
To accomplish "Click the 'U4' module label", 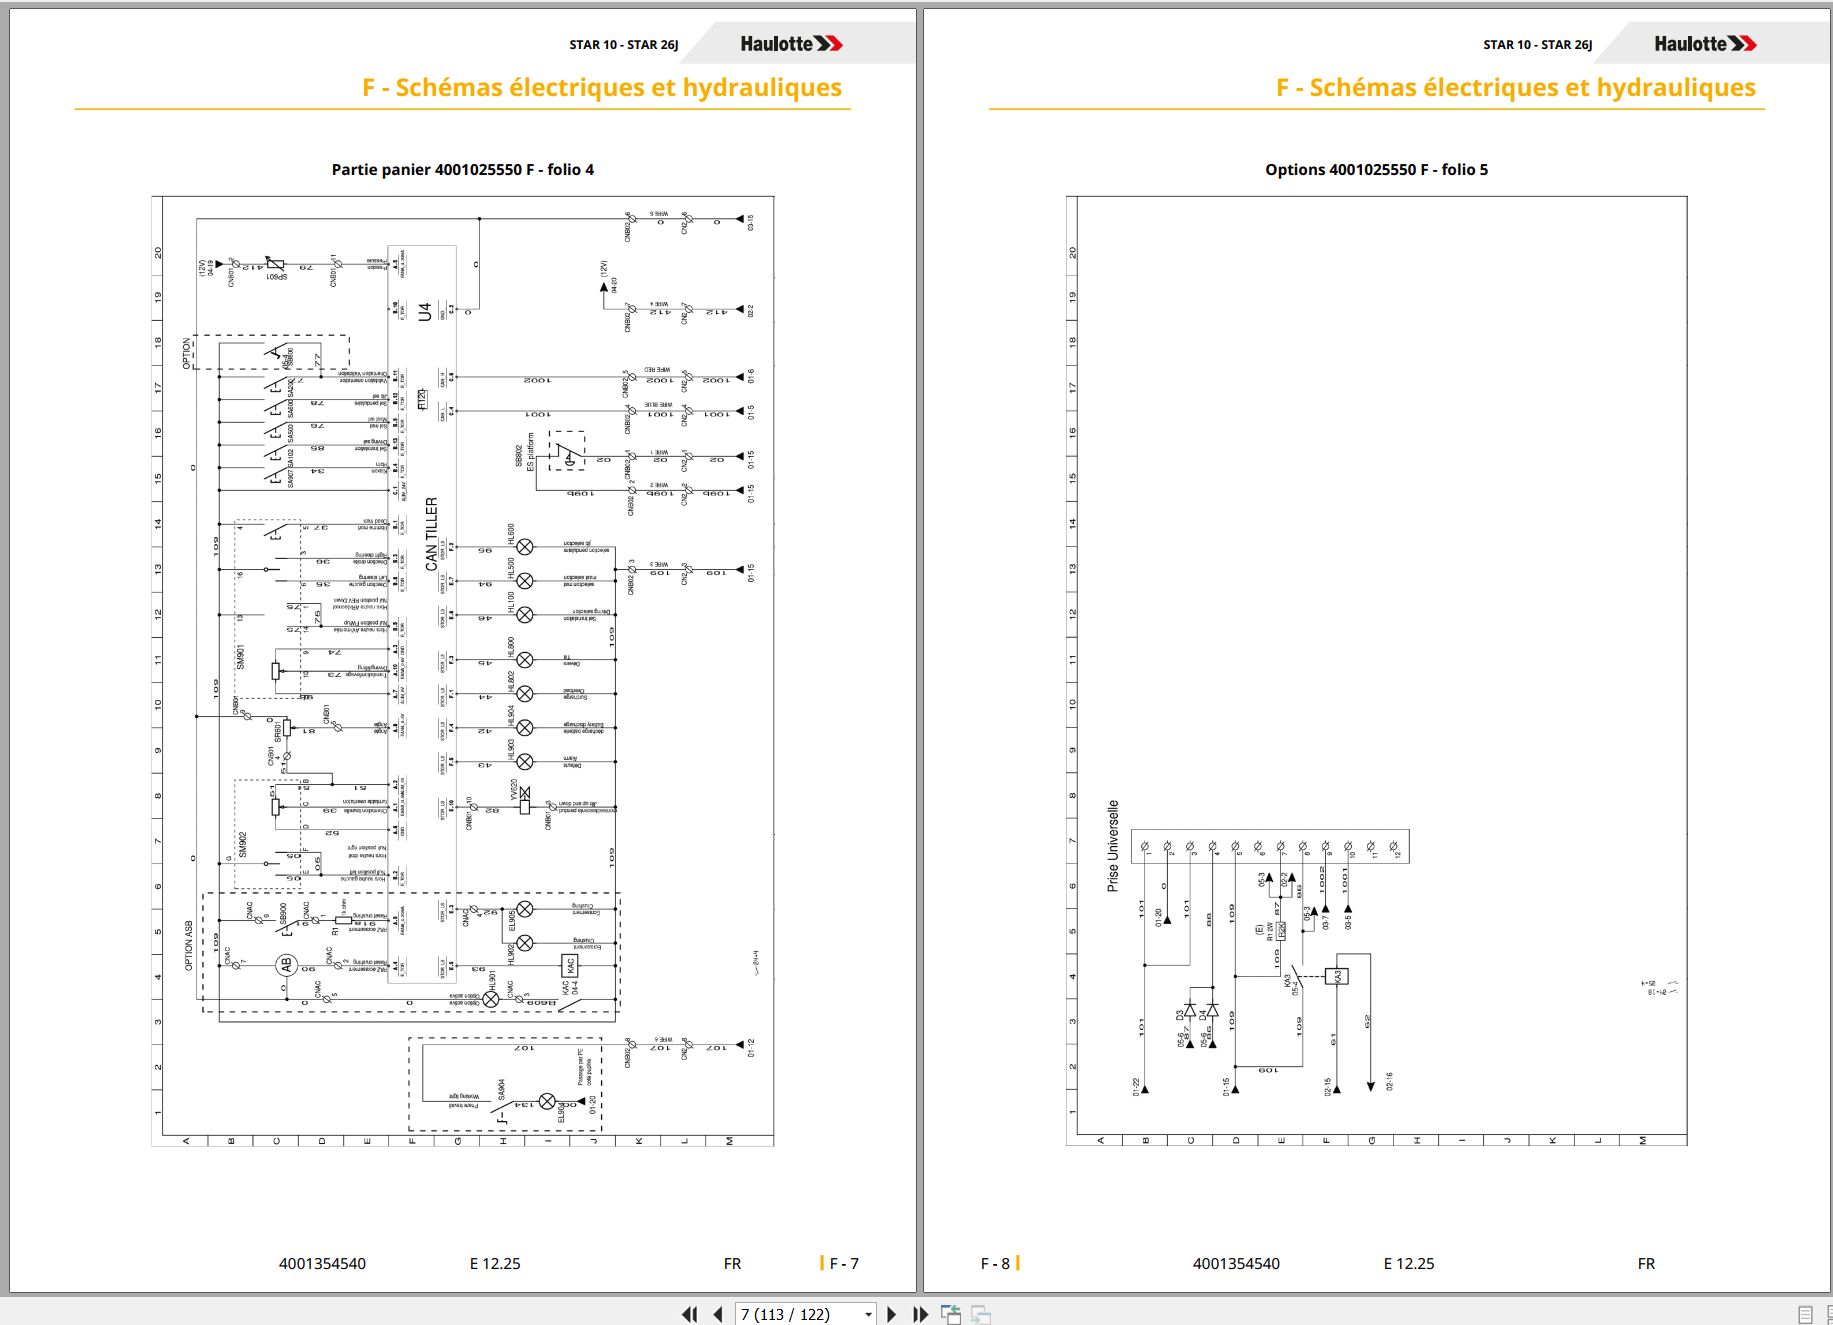I will pos(425,312).
